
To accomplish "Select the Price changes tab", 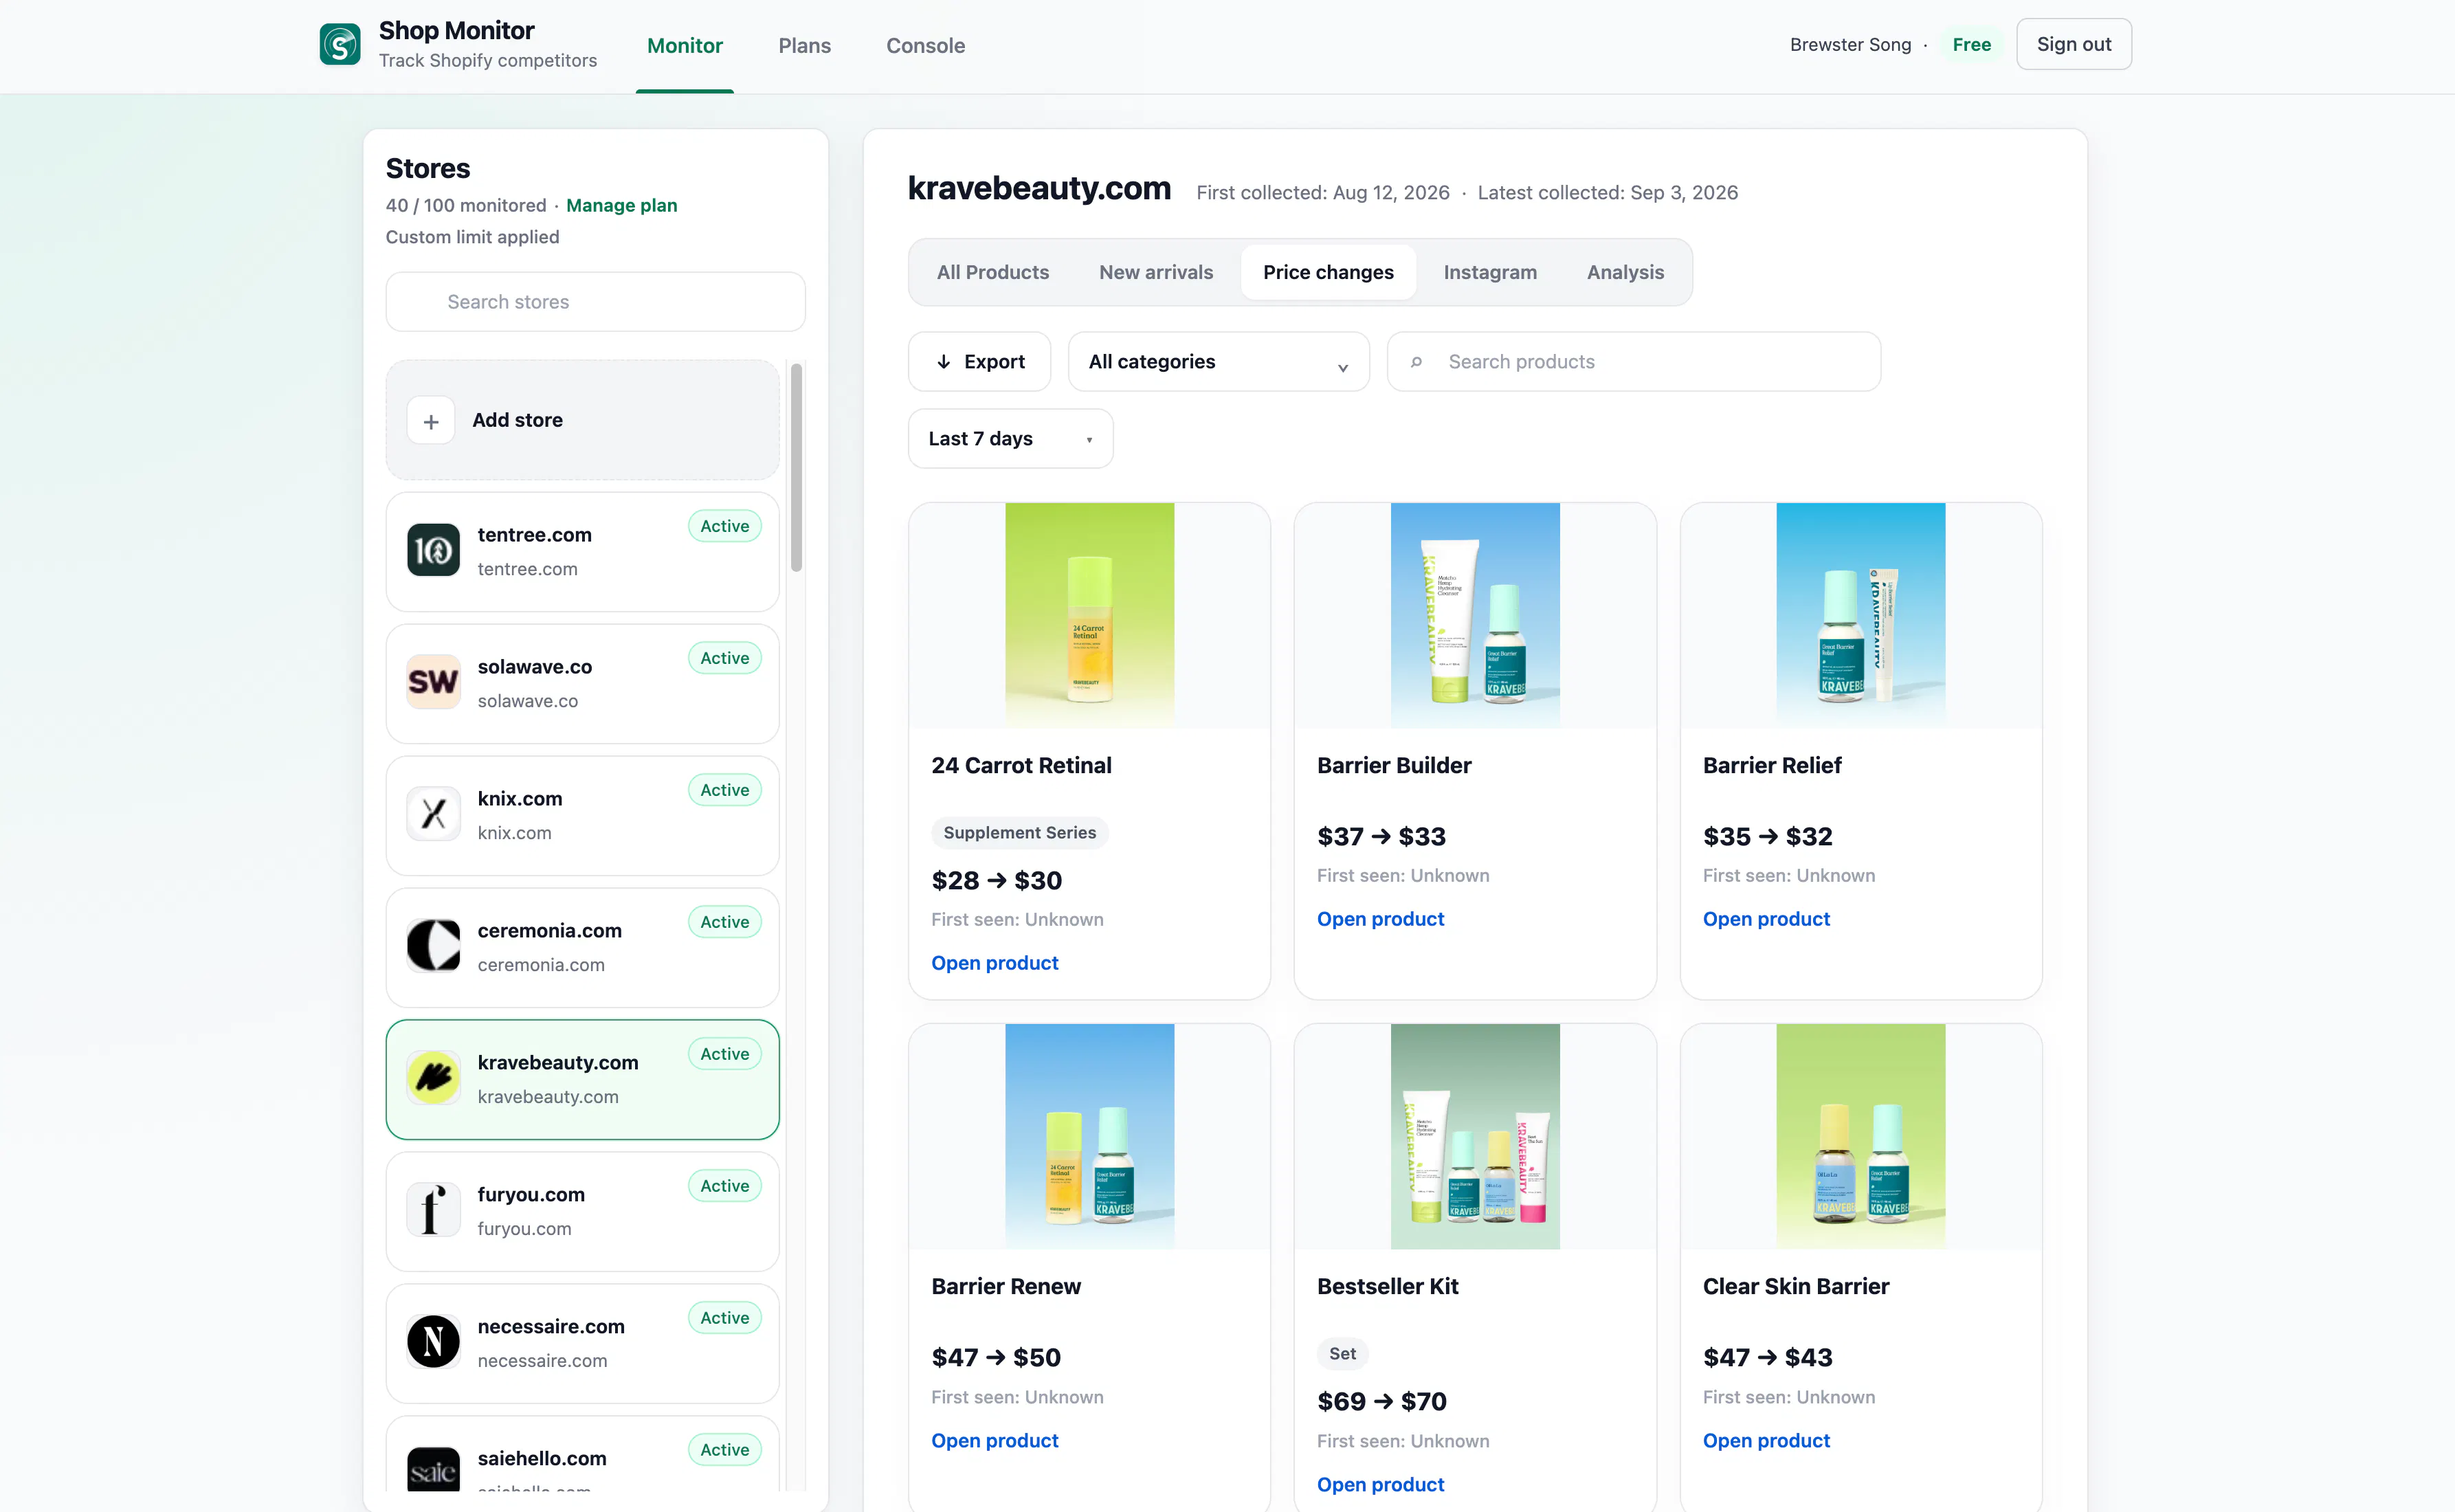I will pyautogui.click(x=1328, y=273).
